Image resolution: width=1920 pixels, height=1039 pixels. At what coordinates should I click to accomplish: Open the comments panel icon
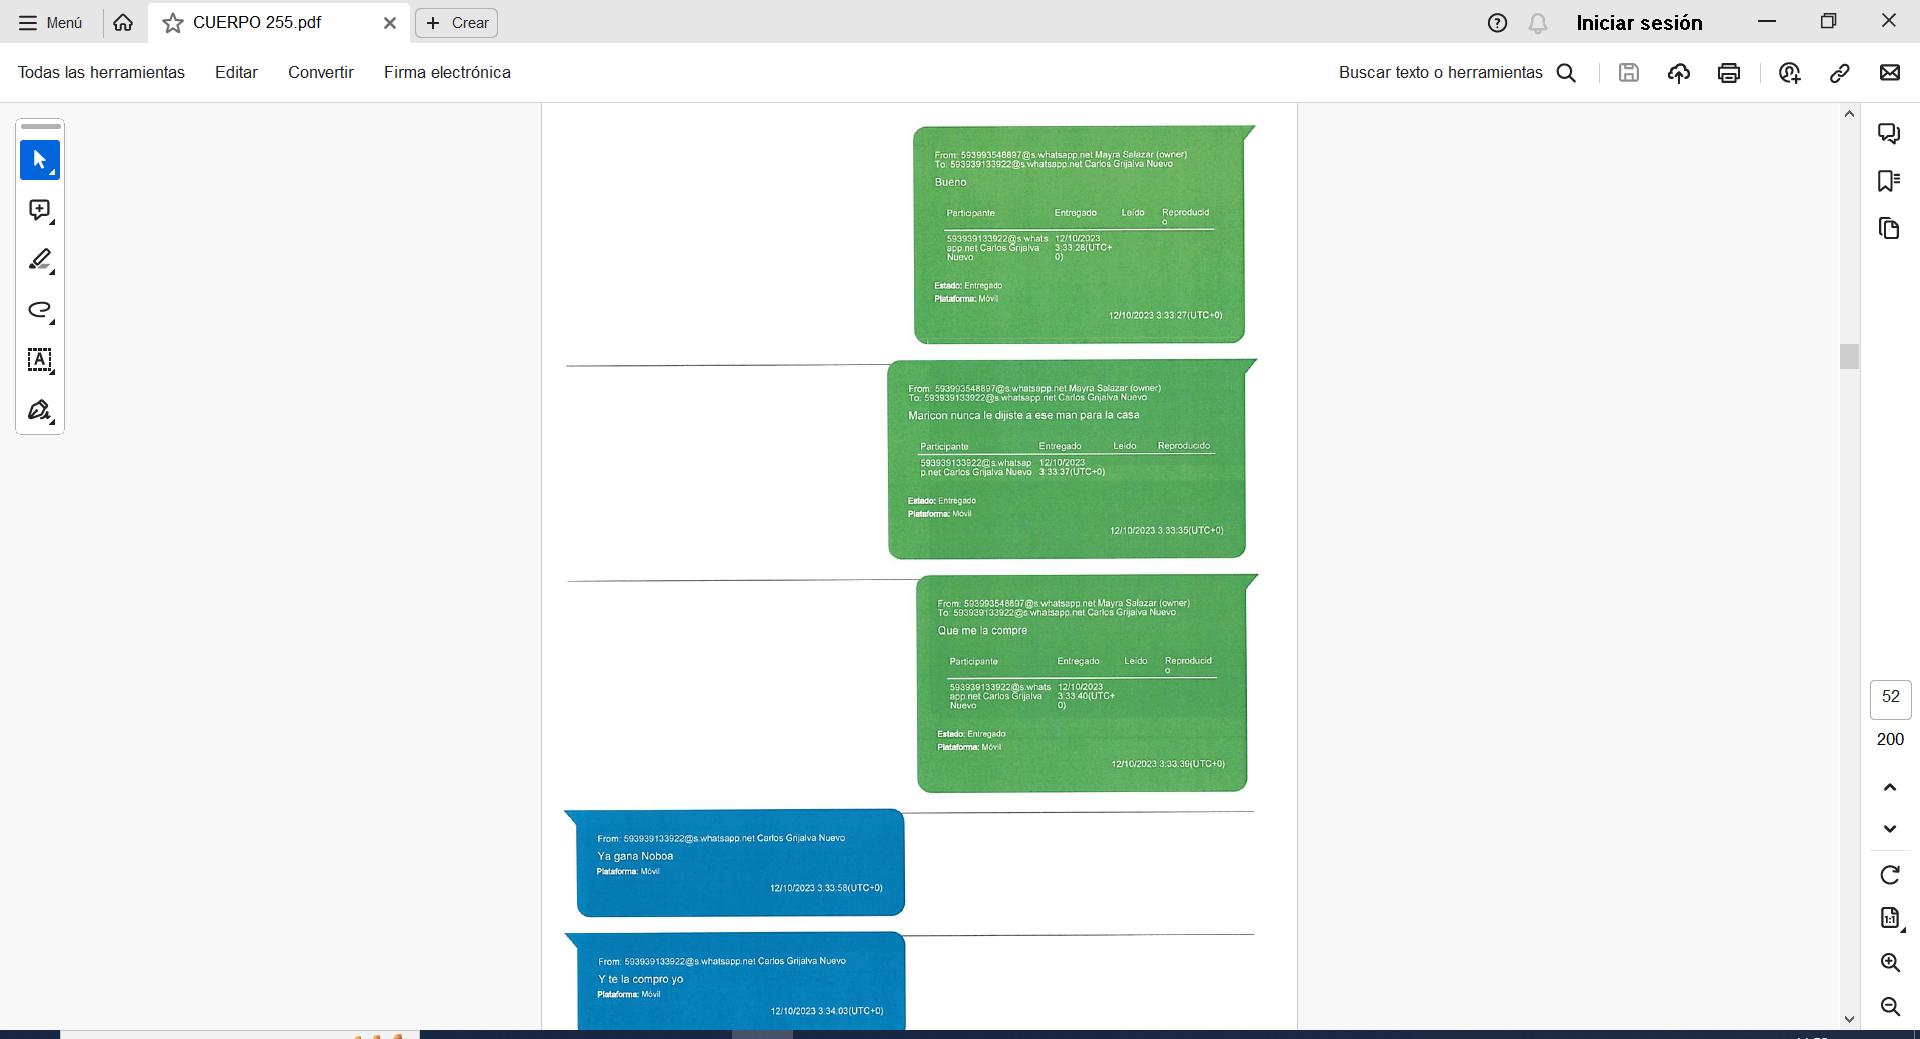pyautogui.click(x=1889, y=133)
